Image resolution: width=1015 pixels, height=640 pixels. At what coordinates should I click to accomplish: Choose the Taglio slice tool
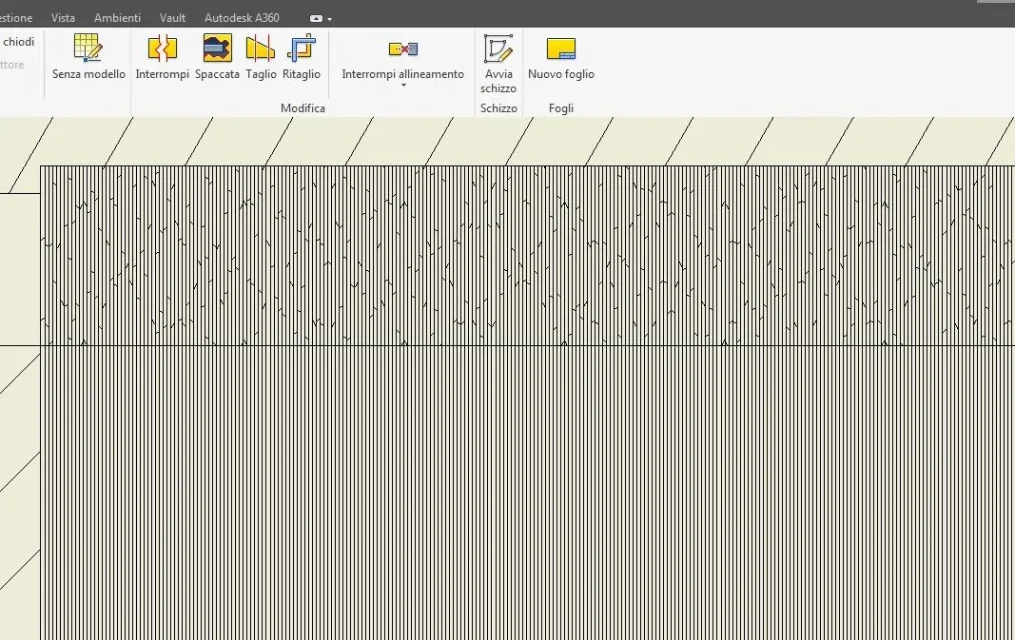pyautogui.click(x=260, y=48)
